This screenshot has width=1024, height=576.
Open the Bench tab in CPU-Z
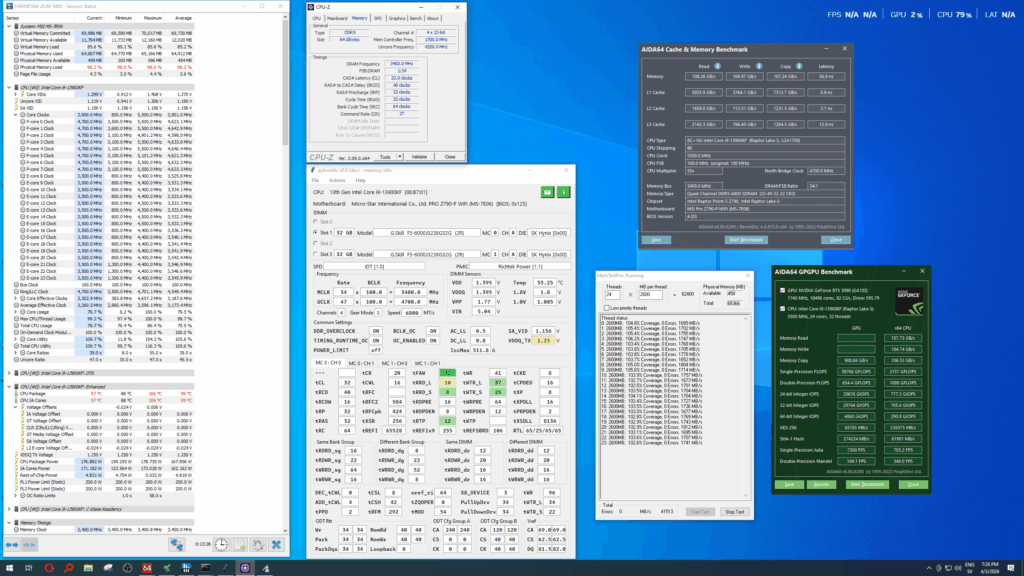tap(415, 18)
